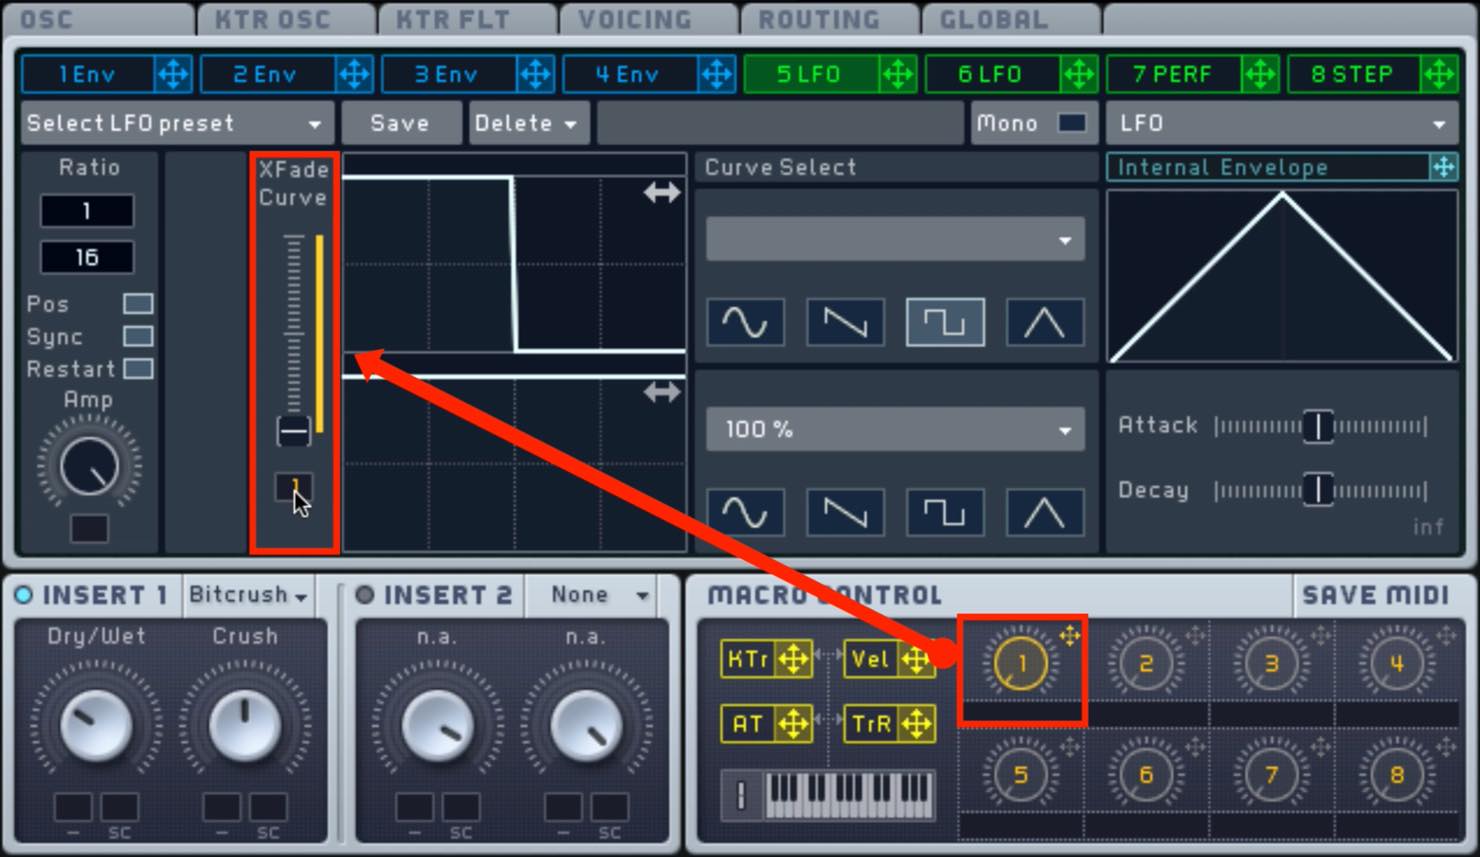The image size is (1480, 857).
Task: Click the KTr modulation cross icon
Action: pyautogui.click(x=793, y=660)
